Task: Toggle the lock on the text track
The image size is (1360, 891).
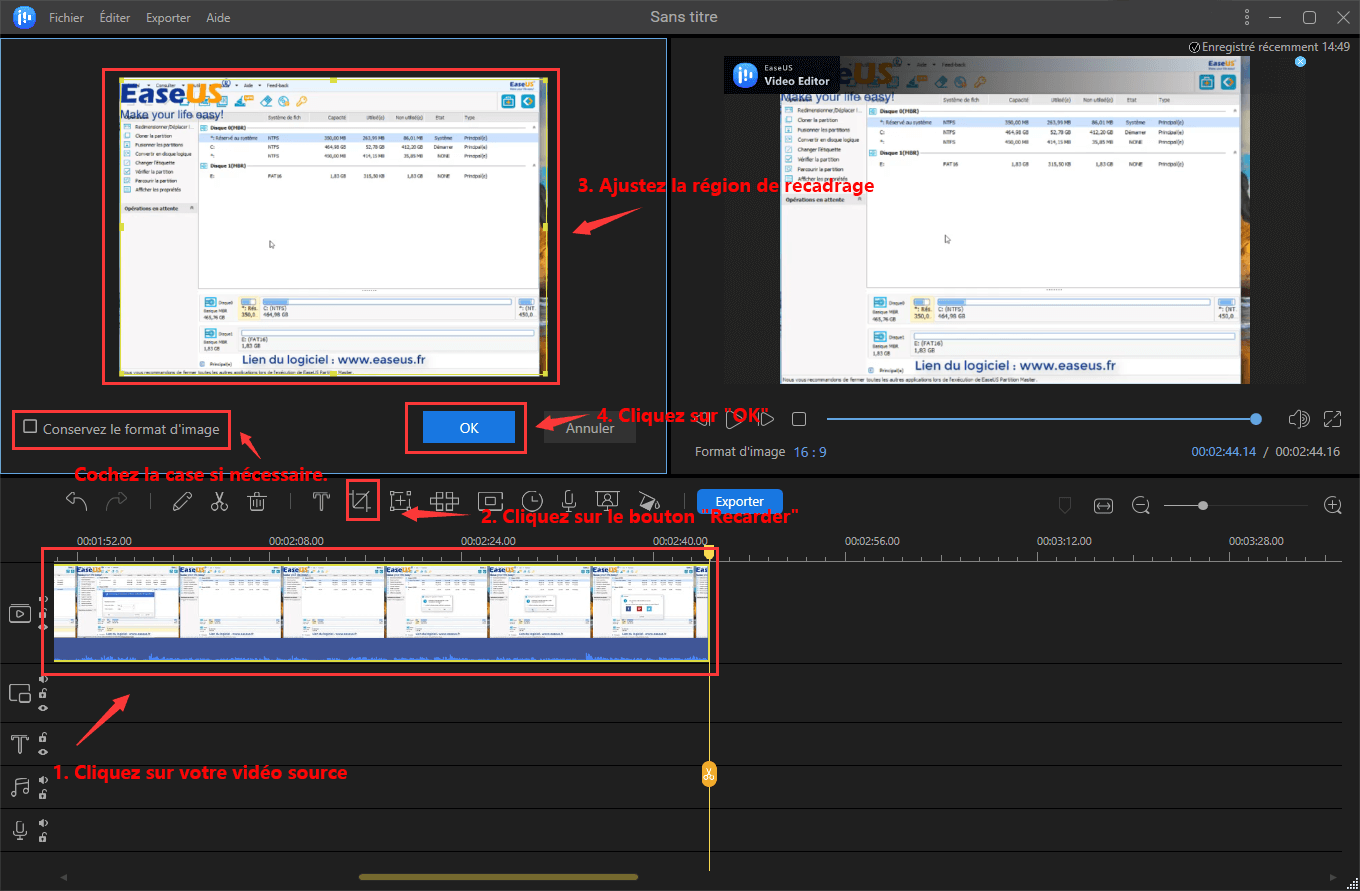Action: click(43, 738)
